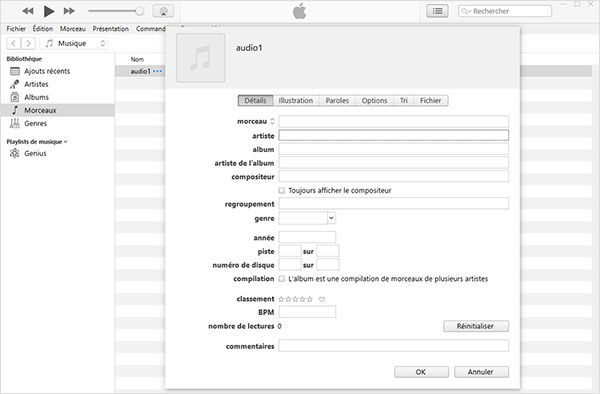Click the Apple logo in the header
Image resolution: width=600 pixels, height=394 pixels.
tap(300, 11)
